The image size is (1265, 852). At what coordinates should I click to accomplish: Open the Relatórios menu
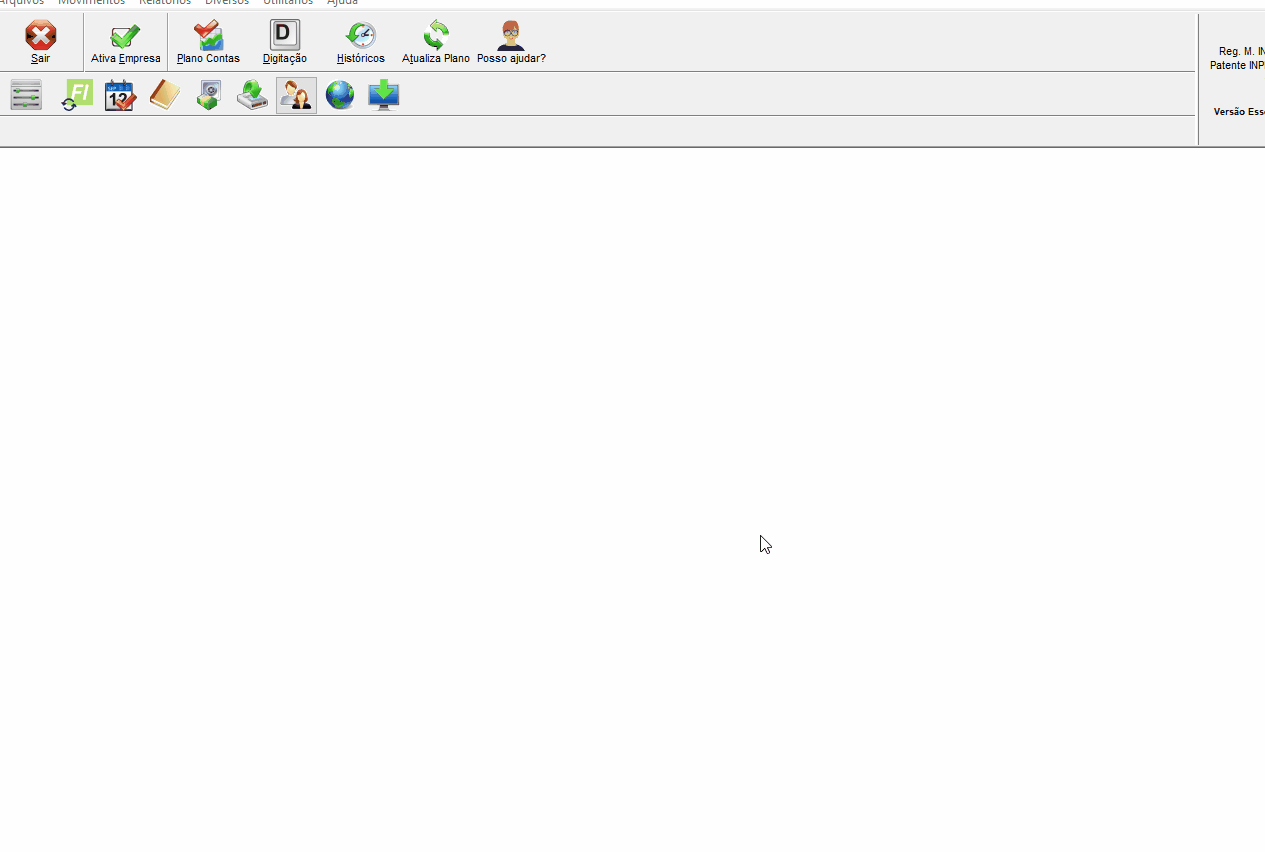[165, 3]
